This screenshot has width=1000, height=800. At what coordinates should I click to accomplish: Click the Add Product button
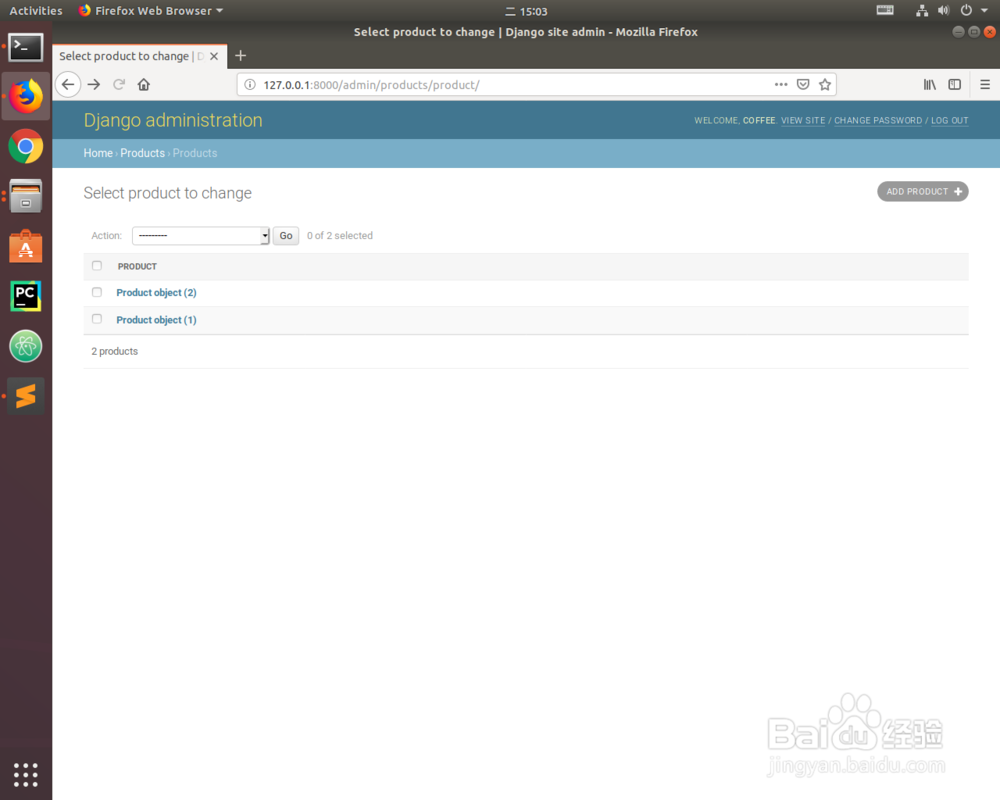tap(923, 191)
